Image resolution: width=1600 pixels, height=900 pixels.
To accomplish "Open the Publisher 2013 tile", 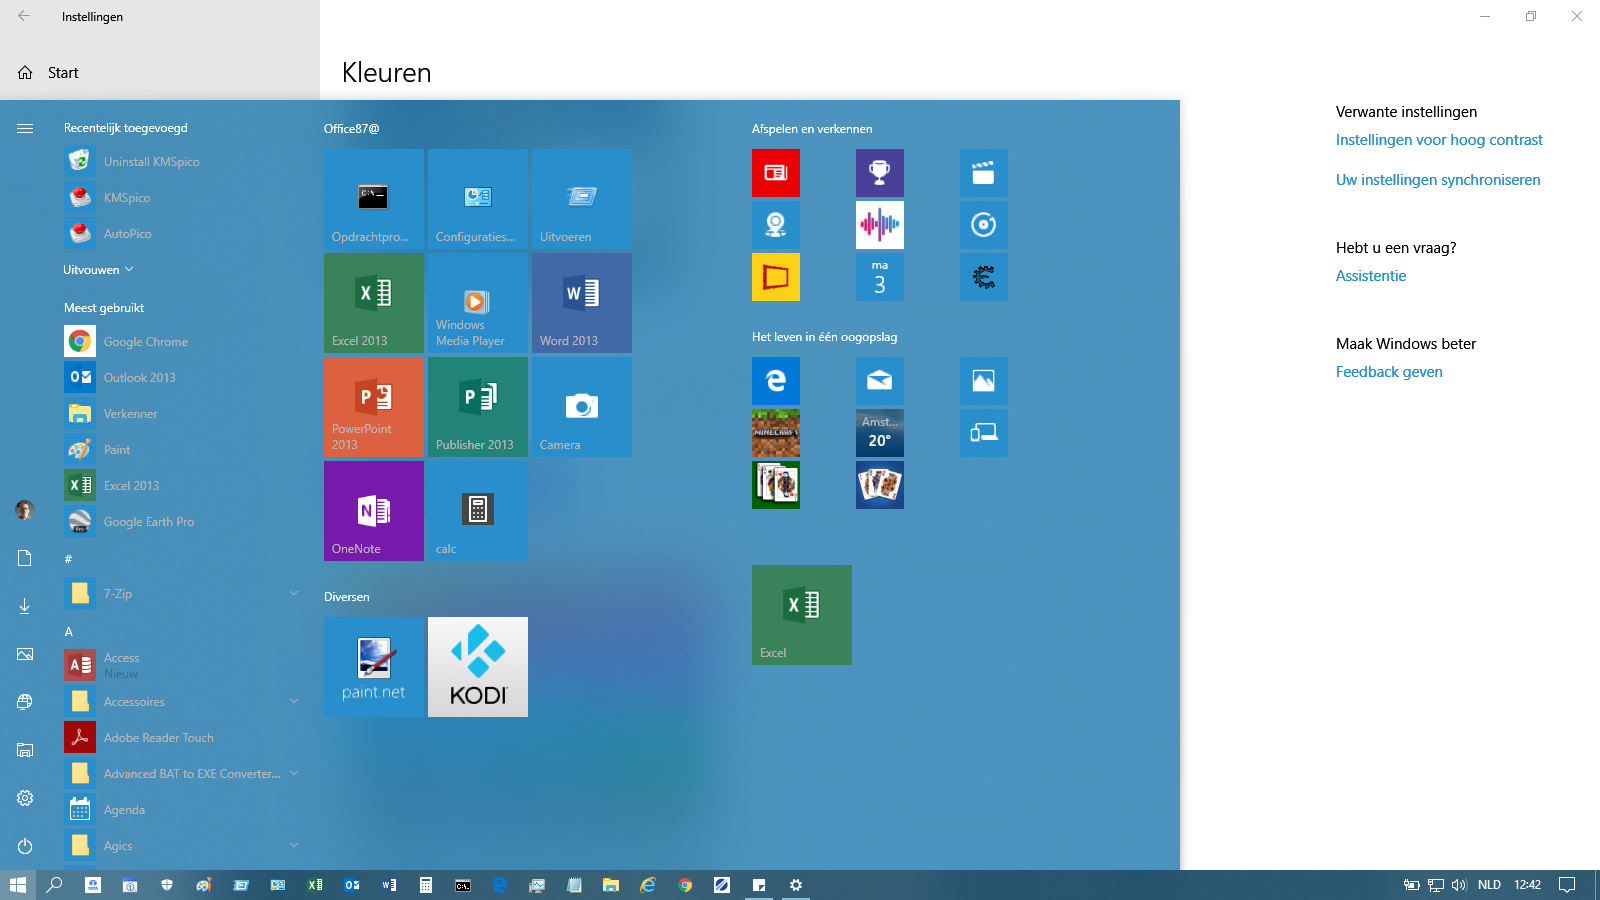I will 478,407.
